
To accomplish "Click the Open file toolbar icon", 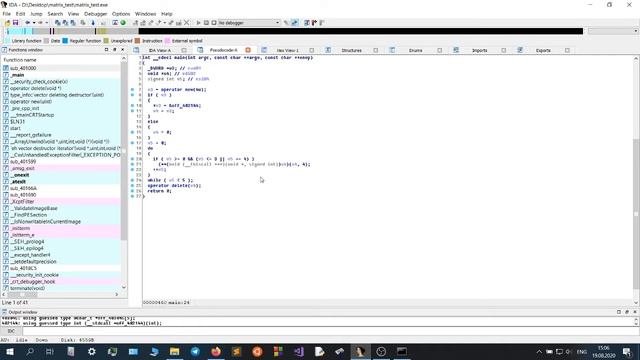I will [8, 23].
